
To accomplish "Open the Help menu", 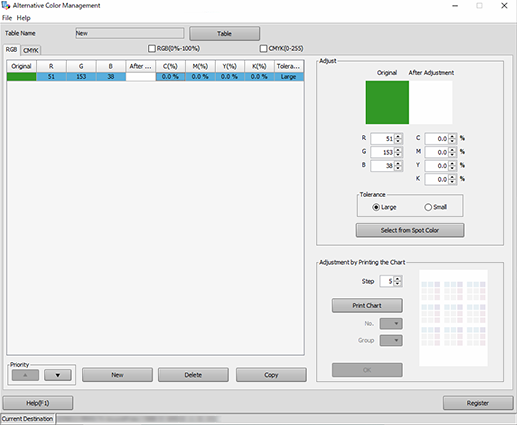I will coord(23,18).
